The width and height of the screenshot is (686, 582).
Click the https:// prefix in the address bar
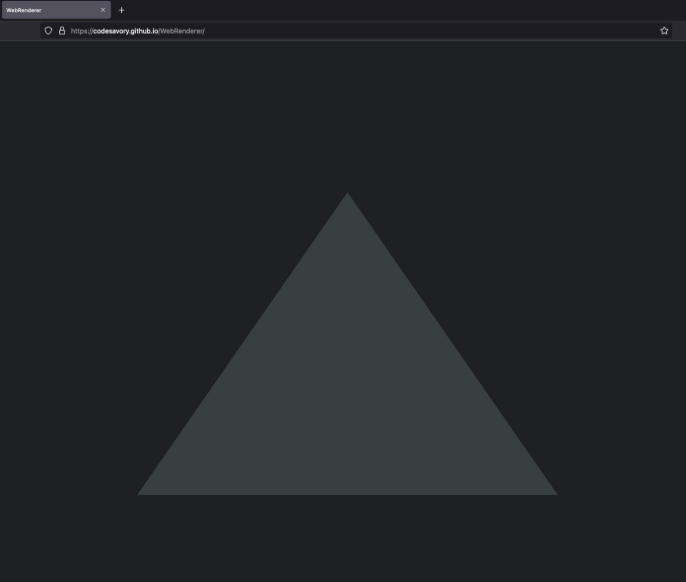click(x=81, y=31)
